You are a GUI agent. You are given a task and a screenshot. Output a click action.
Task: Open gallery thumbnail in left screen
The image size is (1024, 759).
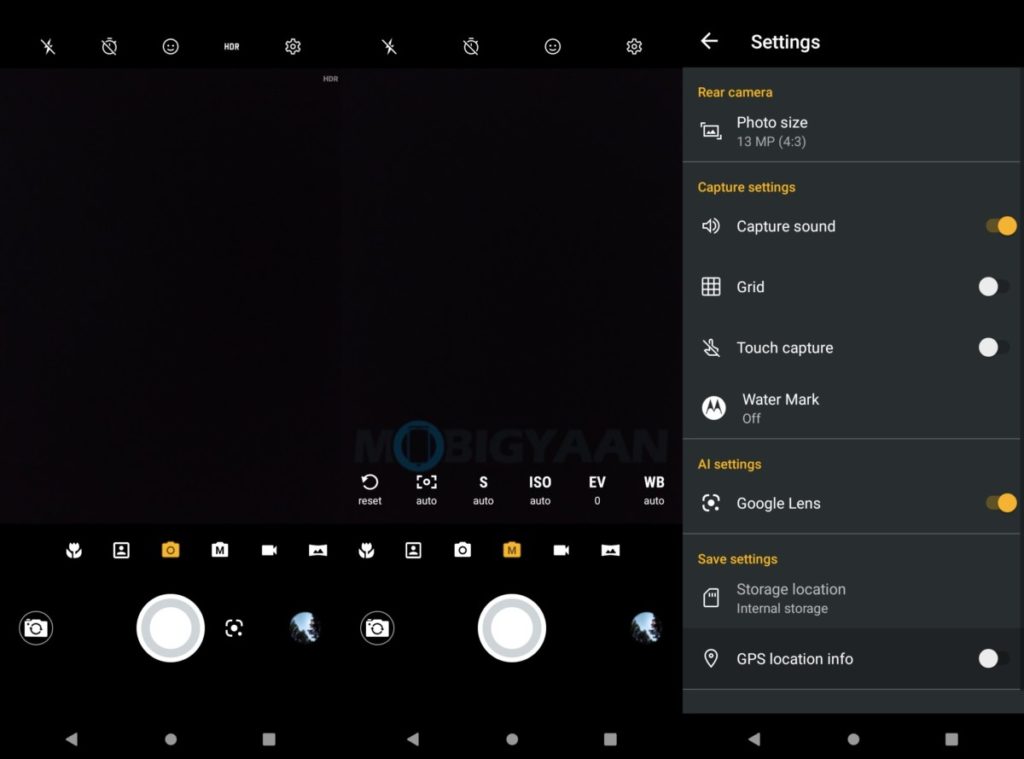coord(304,628)
